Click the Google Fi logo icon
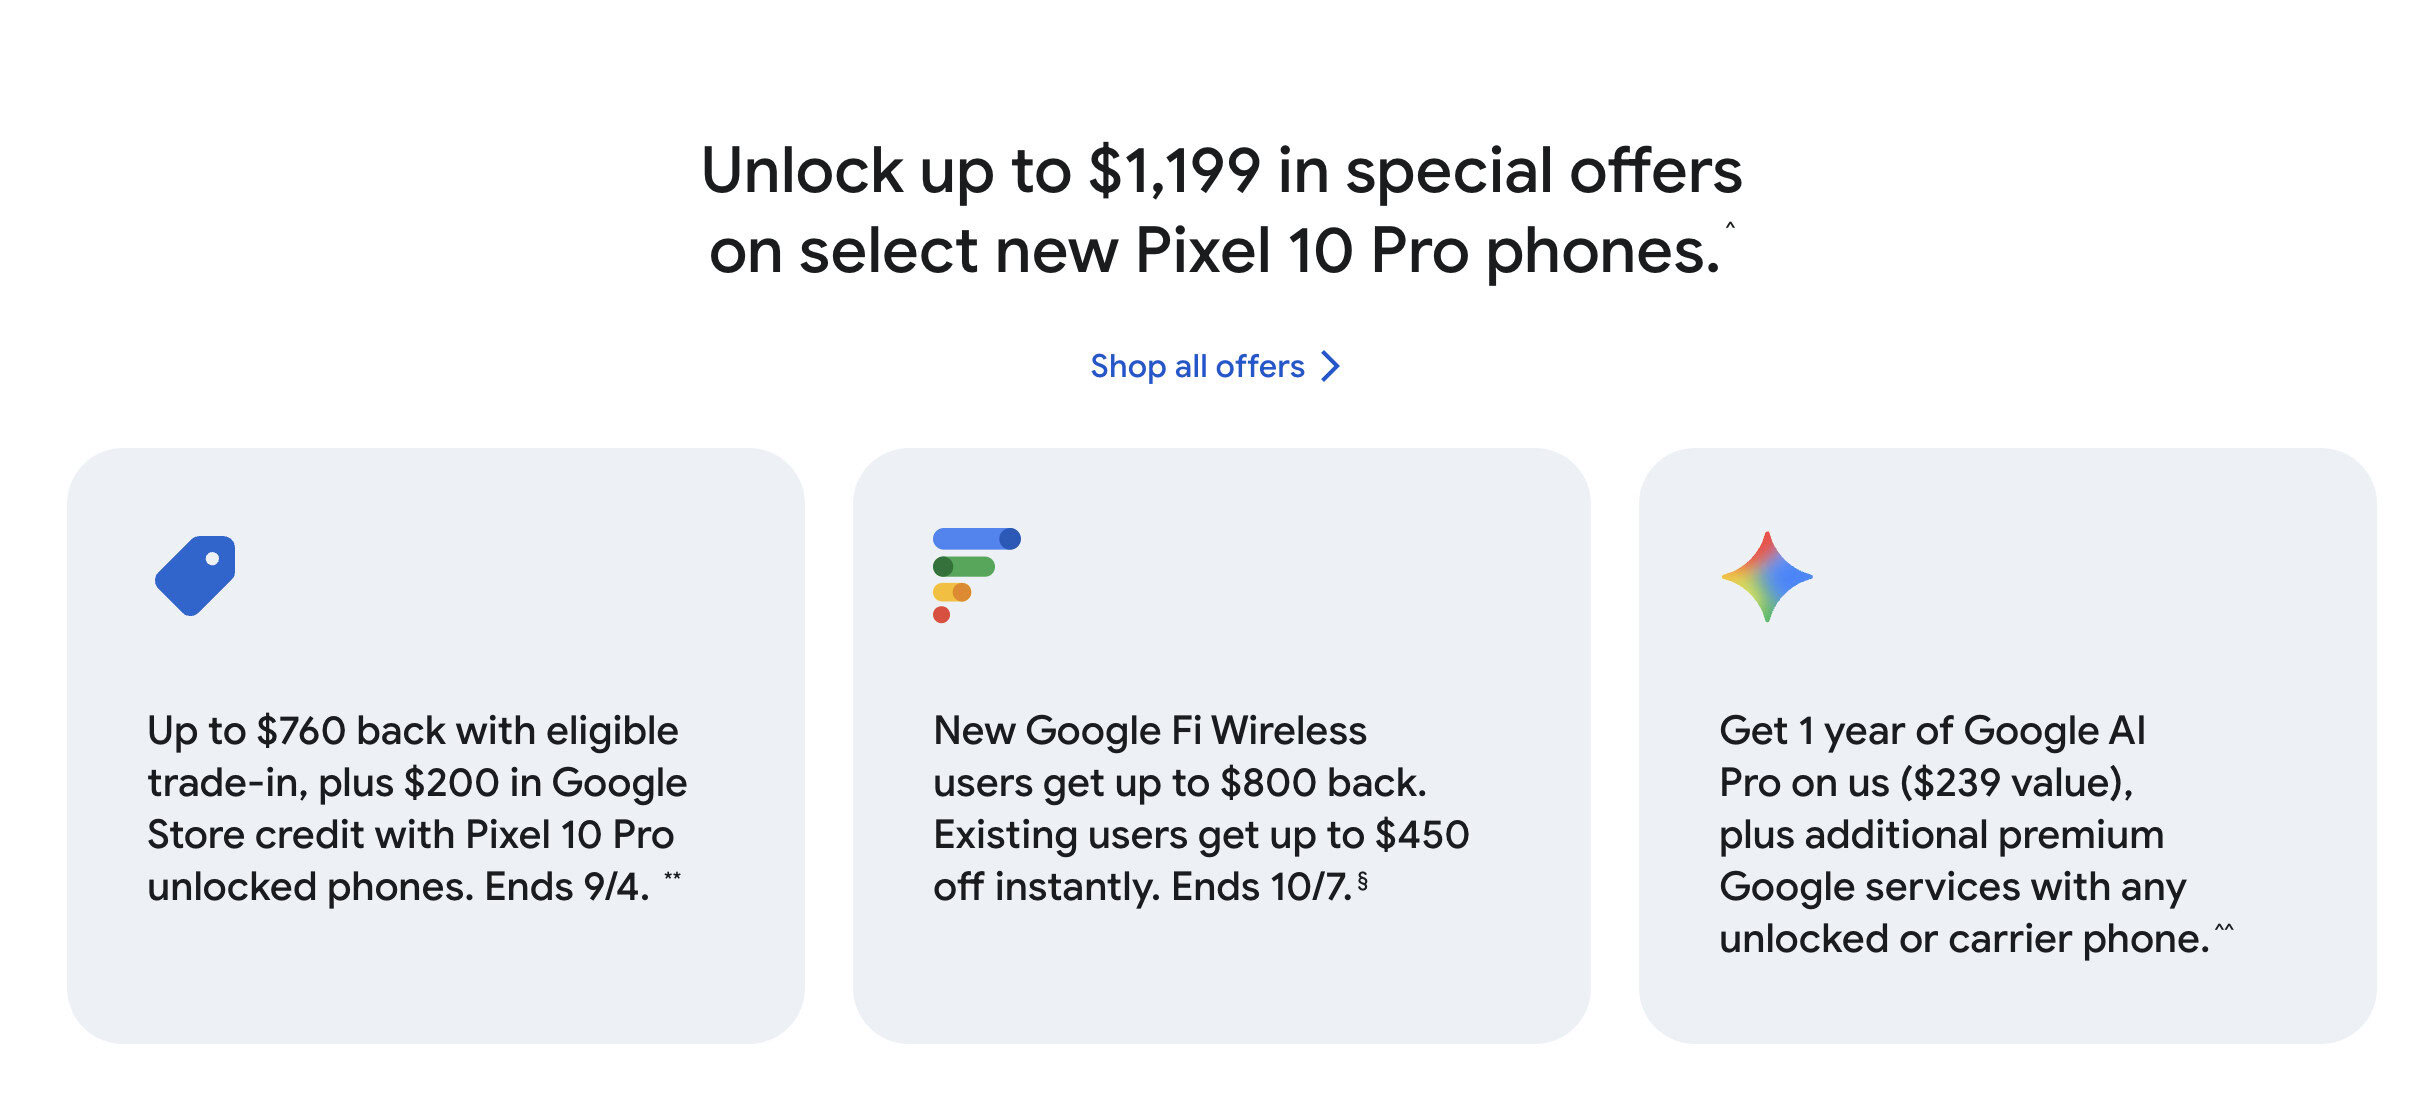This screenshot has width=2430, height=1110. (x=973, y=574)
